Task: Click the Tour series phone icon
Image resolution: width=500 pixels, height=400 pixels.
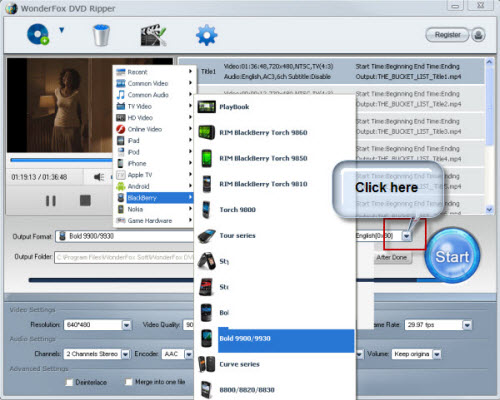Action: 206,236
